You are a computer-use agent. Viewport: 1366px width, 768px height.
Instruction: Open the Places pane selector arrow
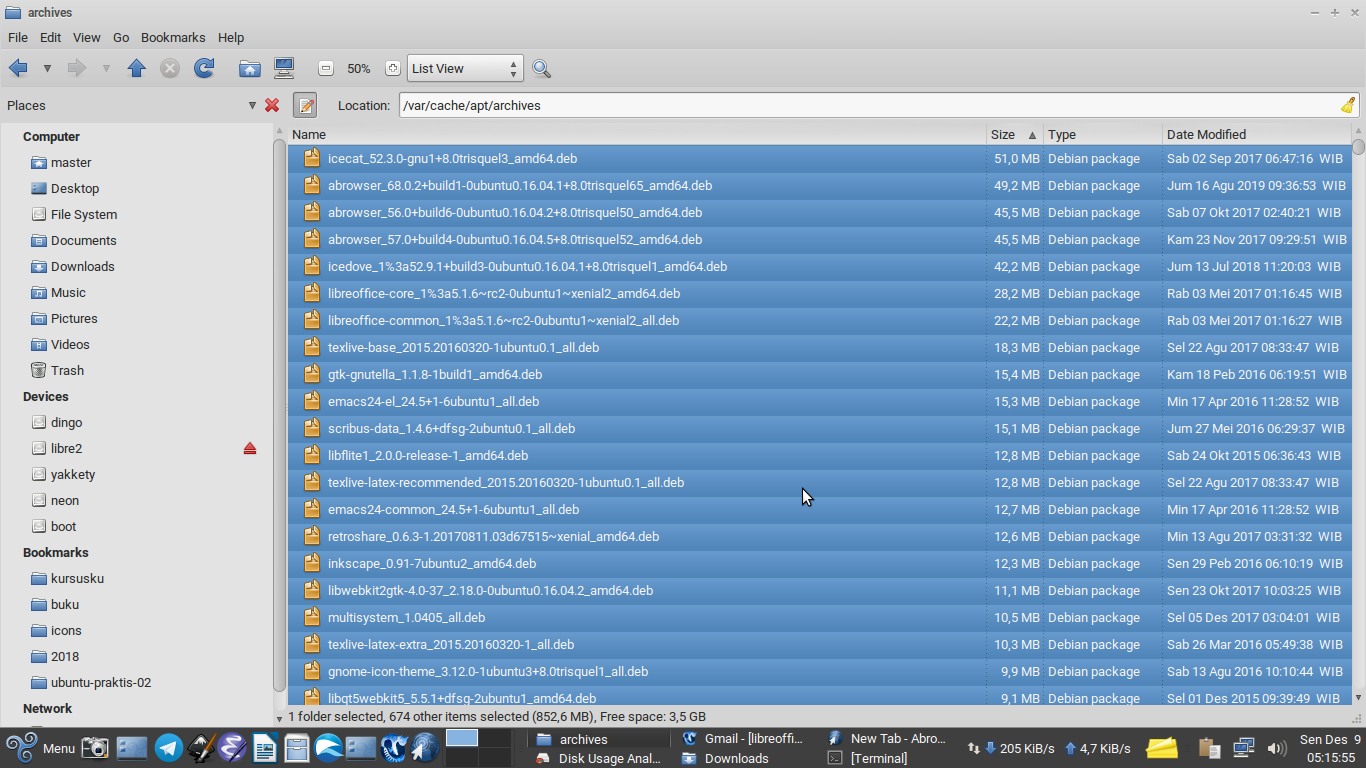tap(253, 105)
